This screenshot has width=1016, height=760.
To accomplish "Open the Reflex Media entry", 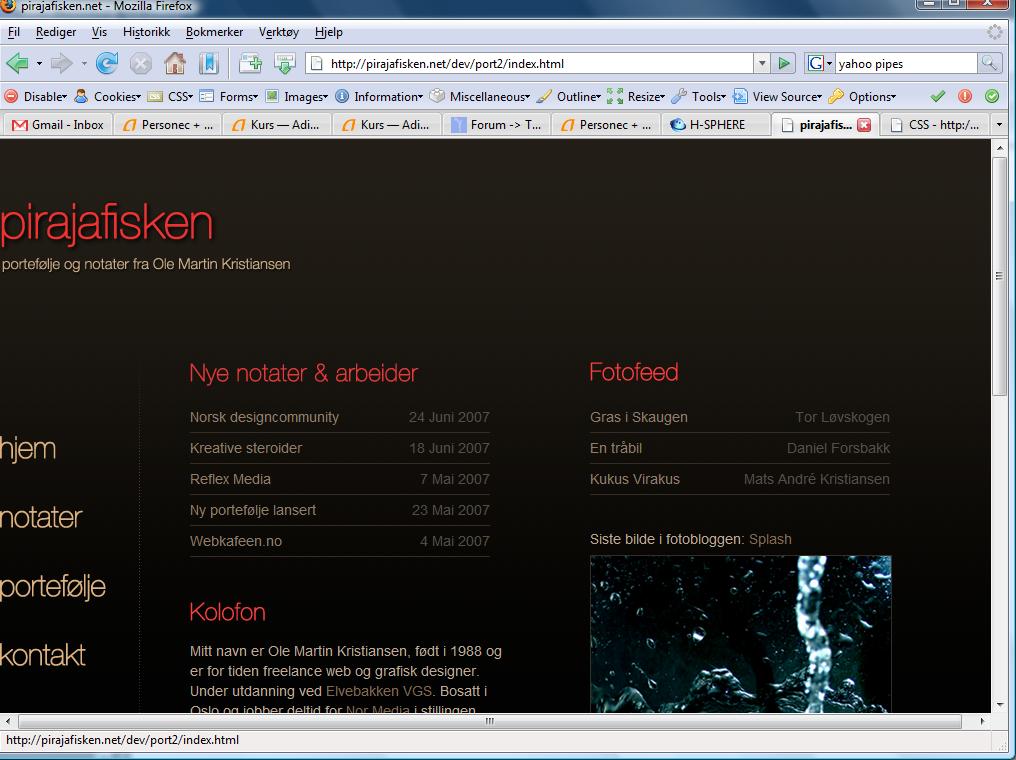I will pos(230,479).
